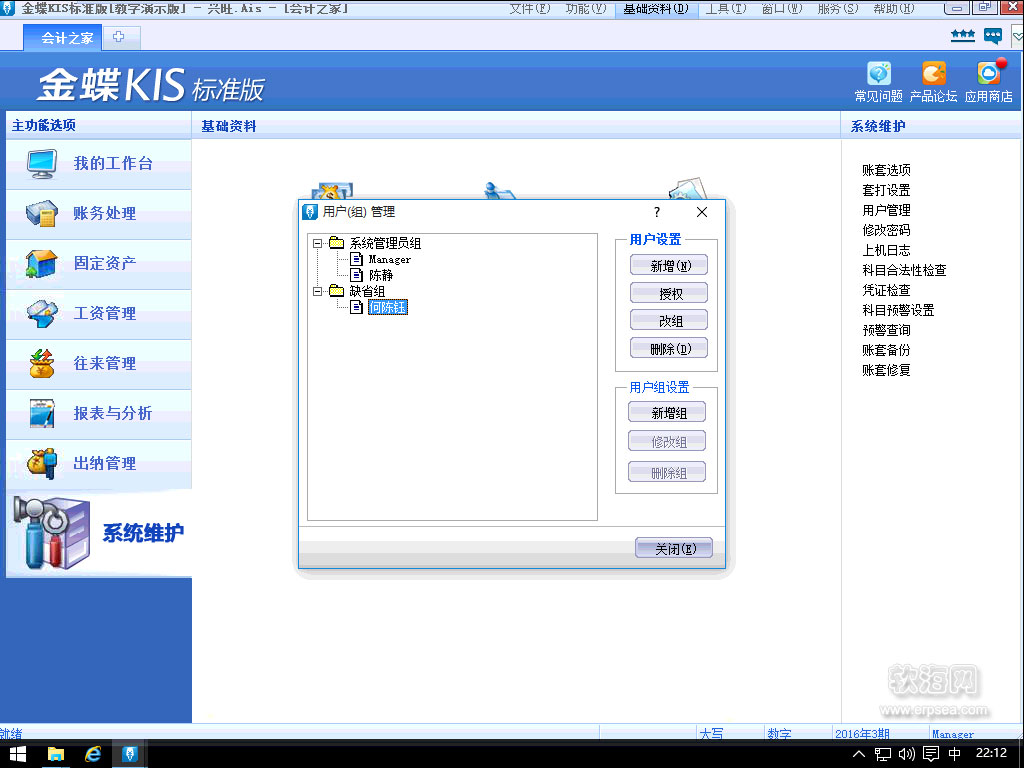Viewport: 1024px width, 768px height.
Task: Click the 新增(N) user button
Action: pos(669,266)
